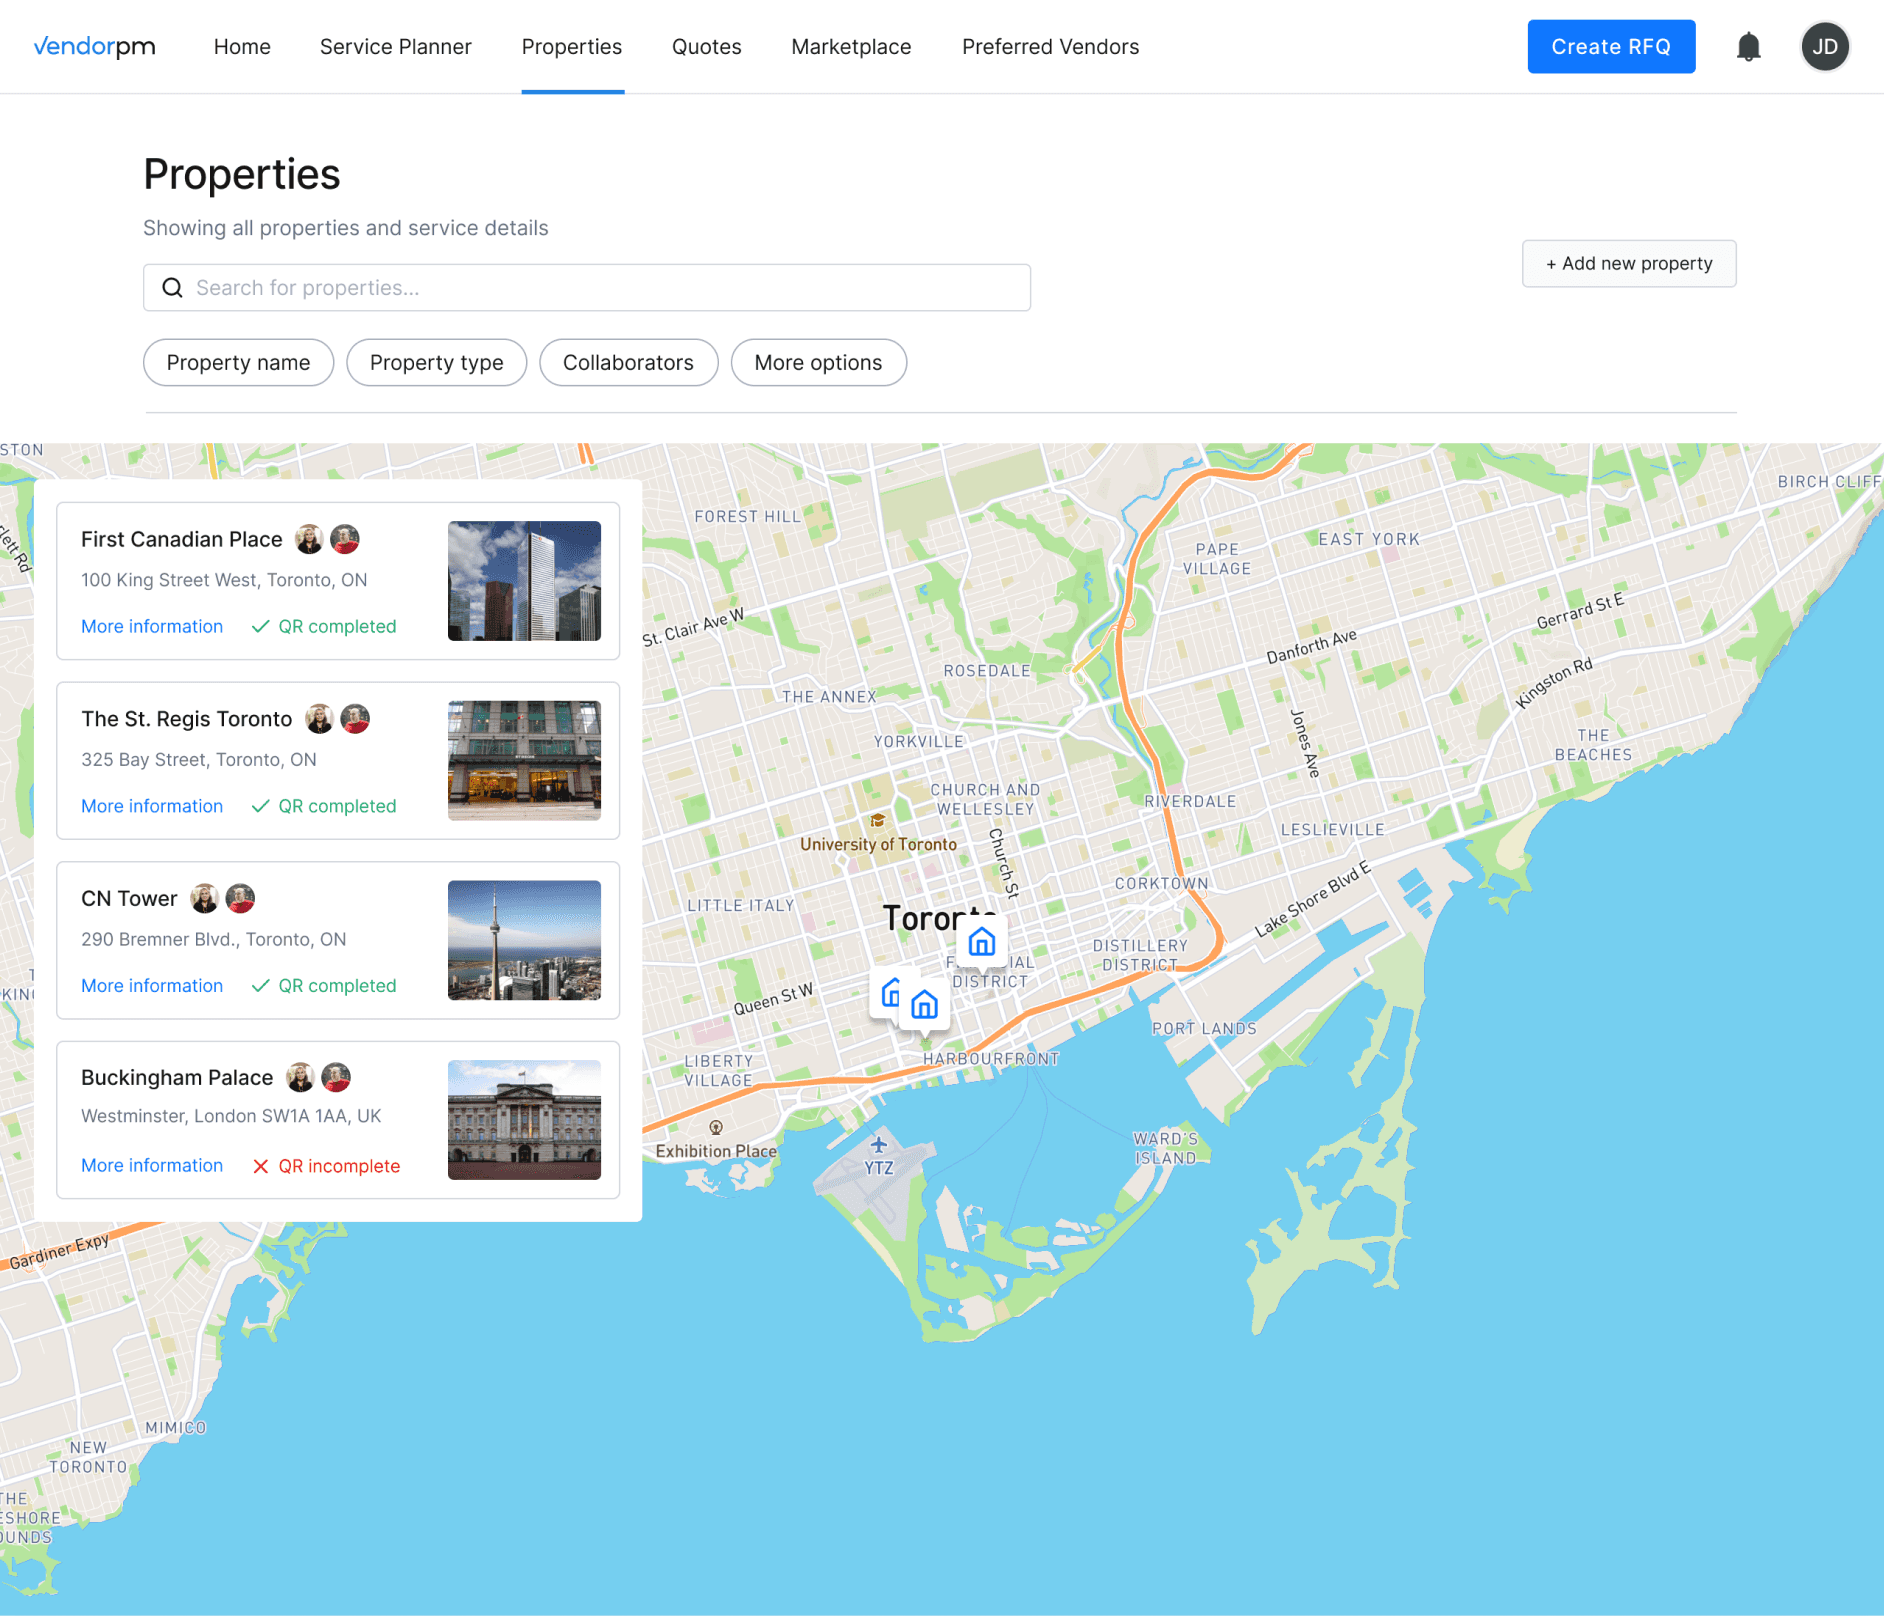Screen dimensions: 1884x1616
Task: Click the search magnifier icon
Action: pos(173,288)
